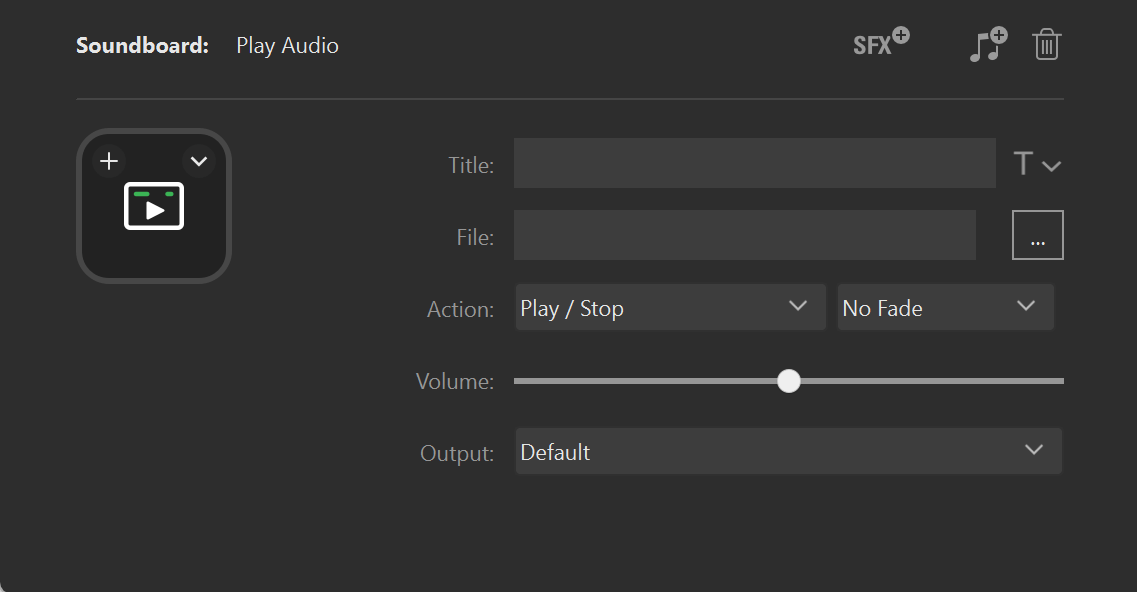Viewport: 1137px width, 592px height.
Task: Open the Action dropdown showing Play / Stop
Action: [669, 307]
